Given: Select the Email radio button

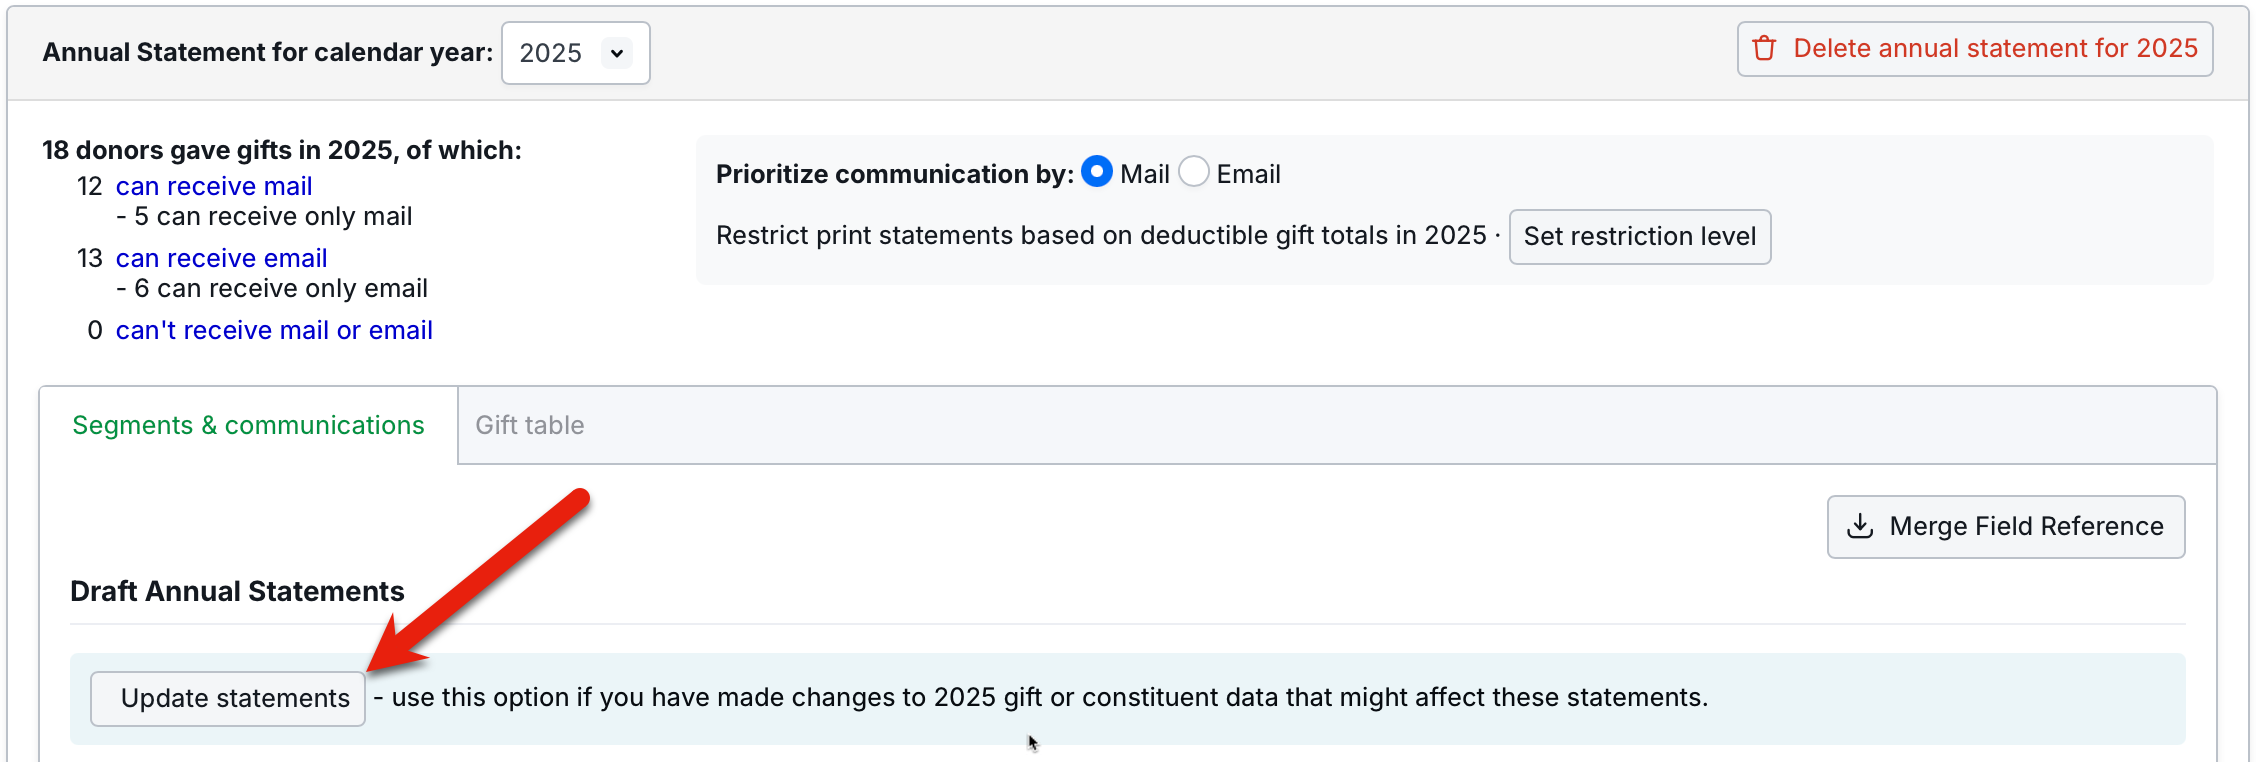Looking at the screenshot, I should tap(1194, 172).
